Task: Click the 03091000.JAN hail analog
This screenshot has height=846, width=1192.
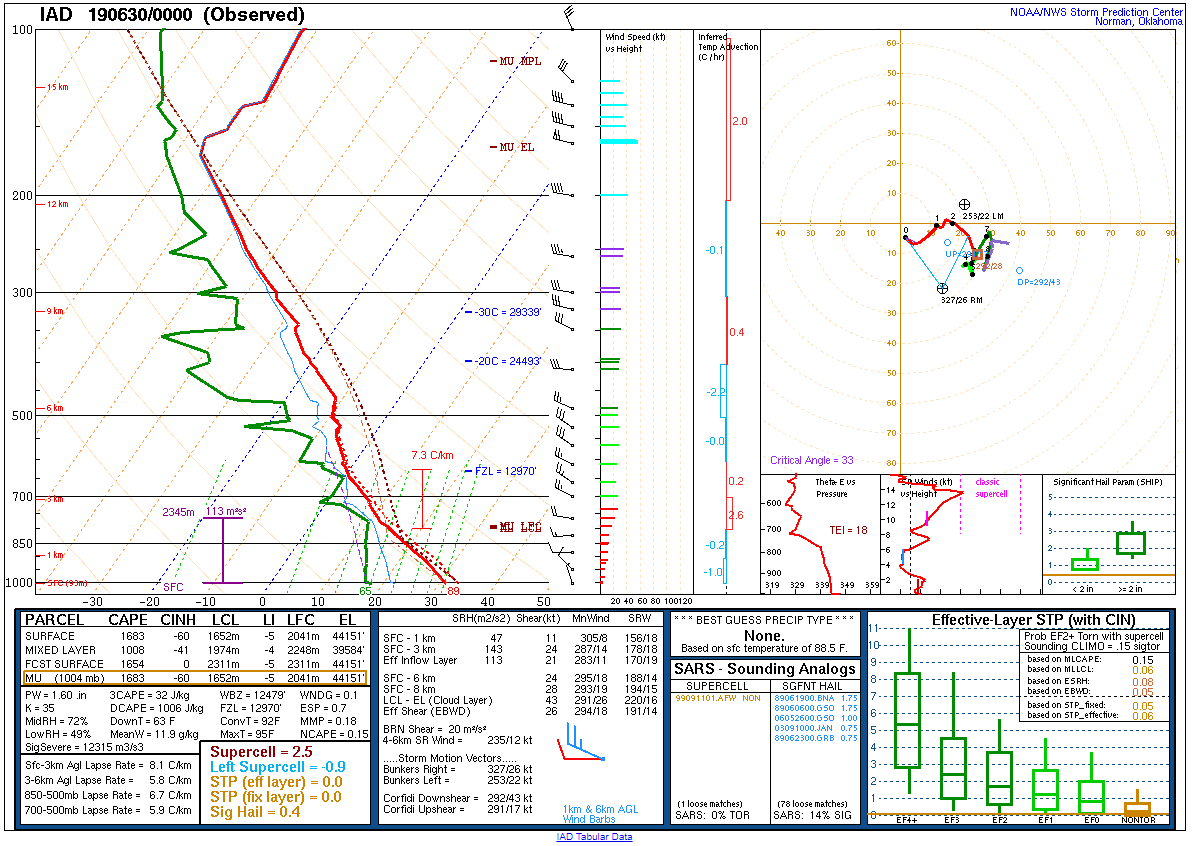Action: tap(816, 727)
